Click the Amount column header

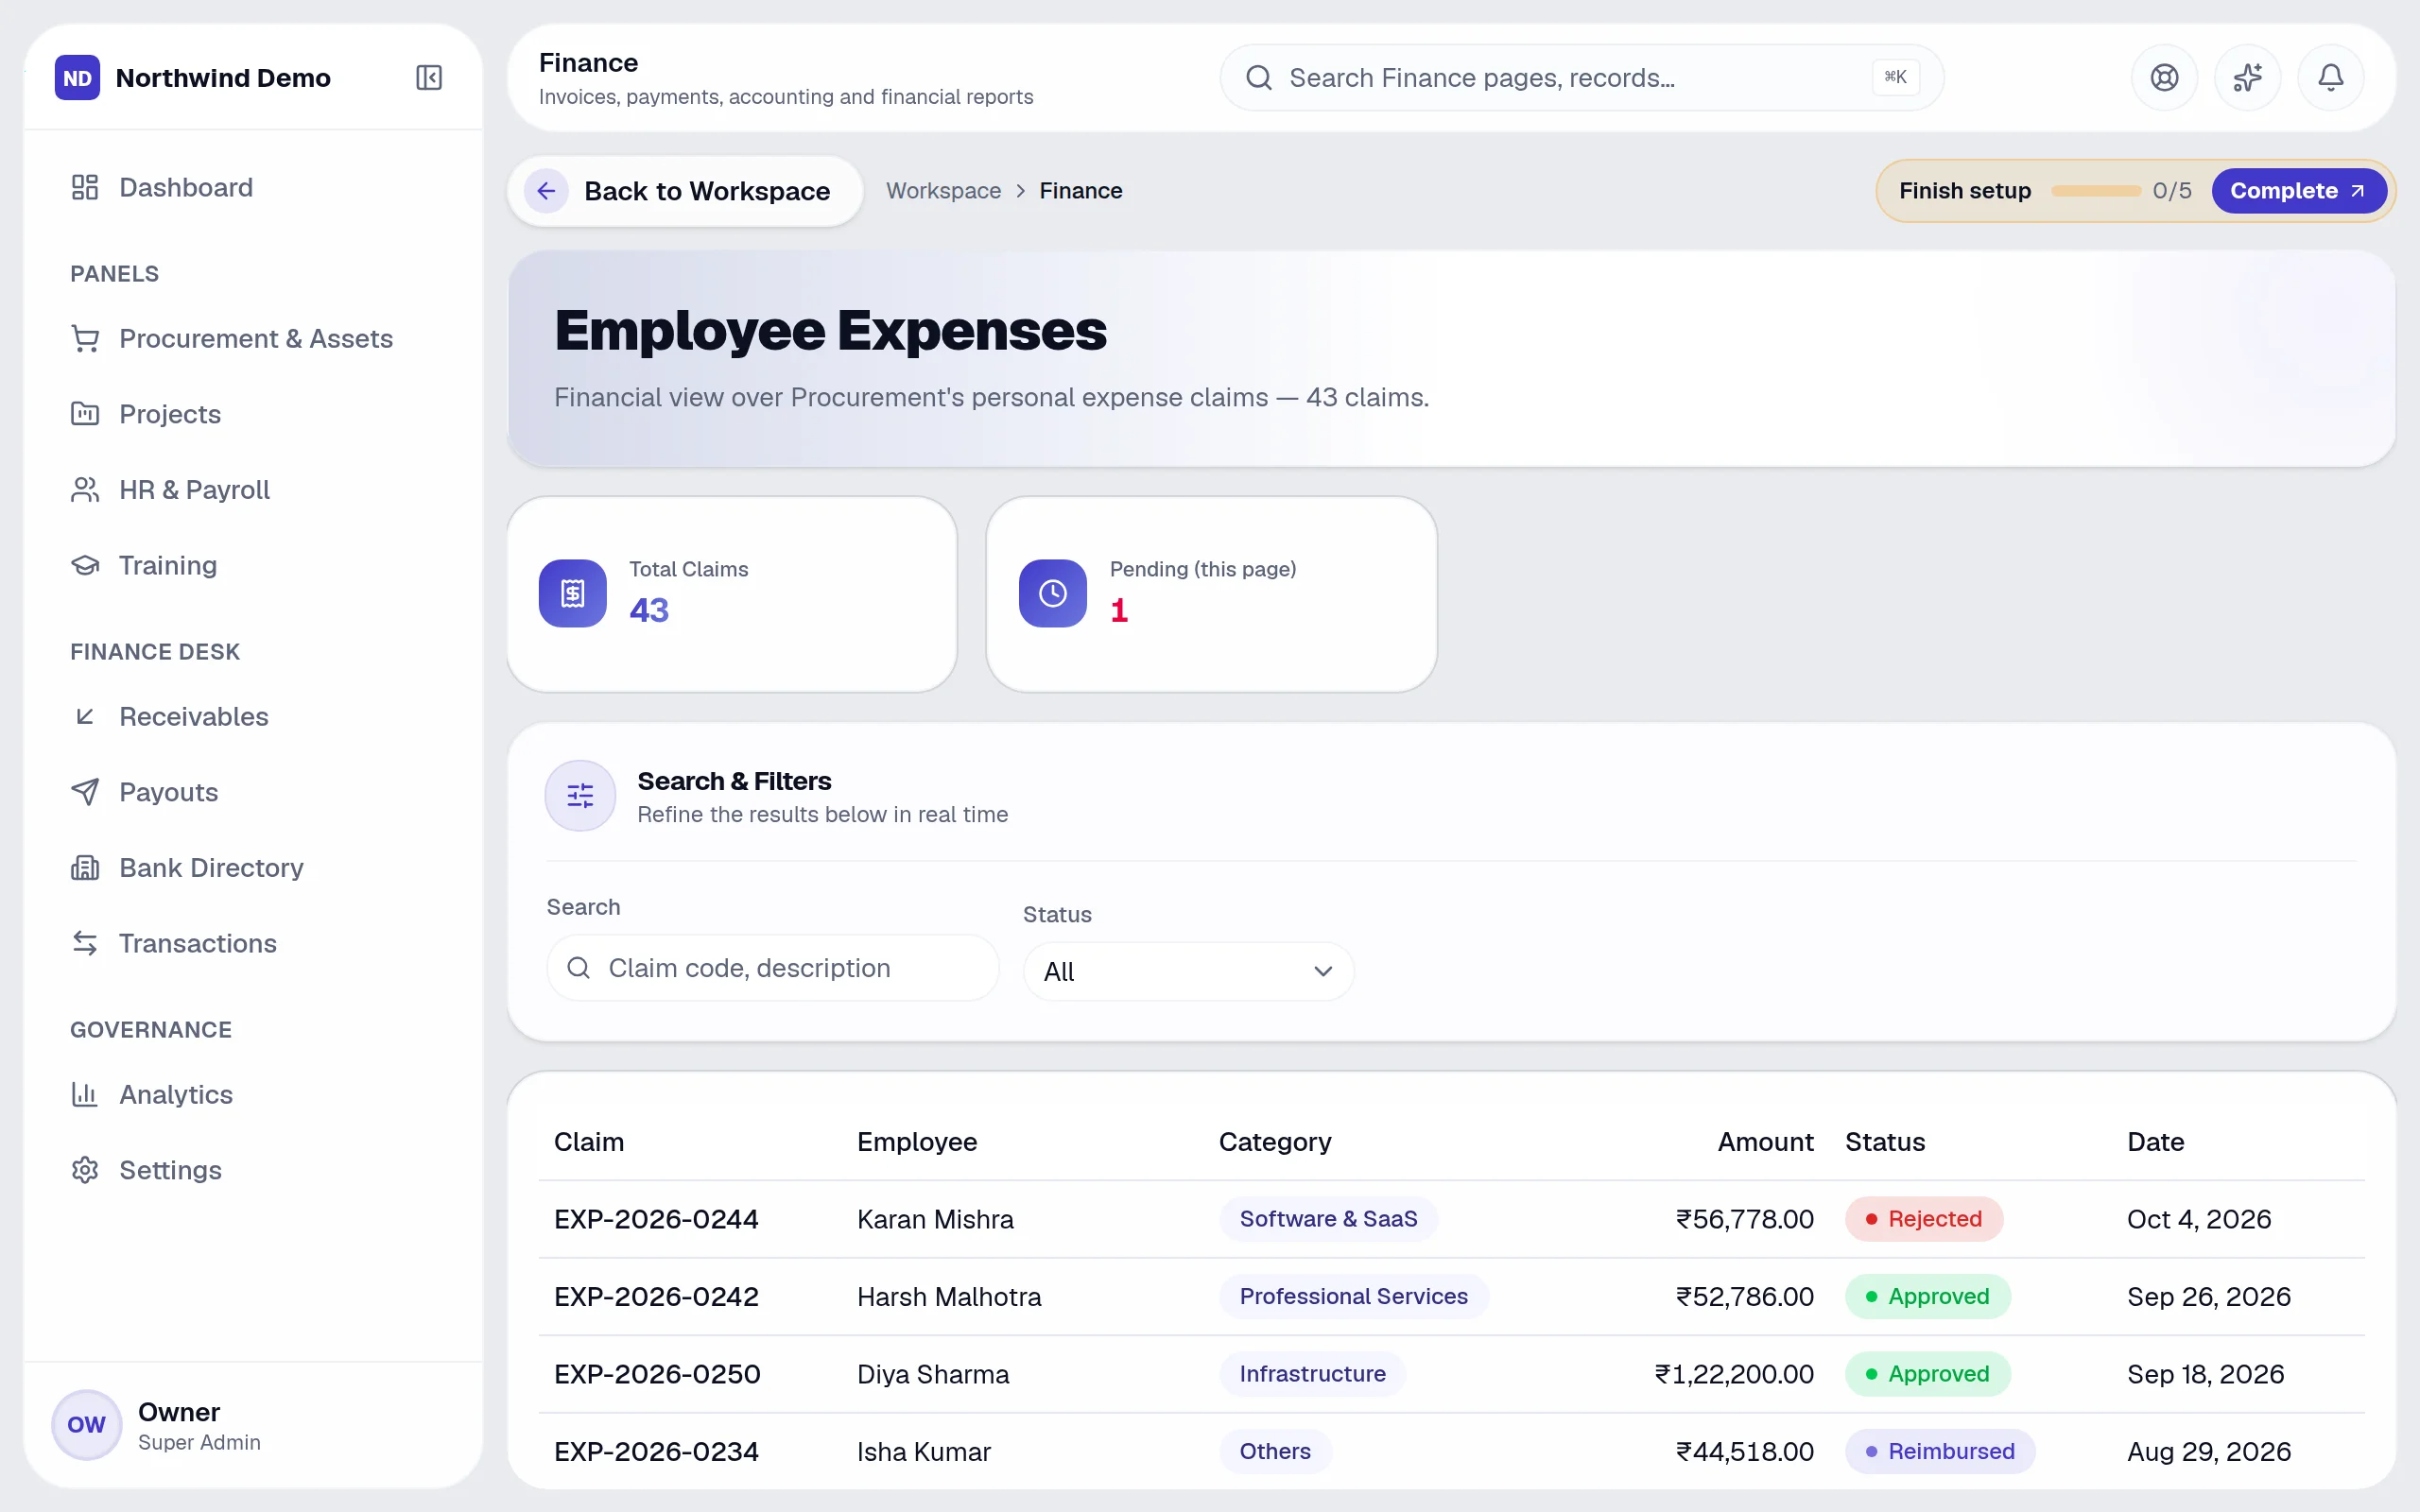tap(1765, 1142)
